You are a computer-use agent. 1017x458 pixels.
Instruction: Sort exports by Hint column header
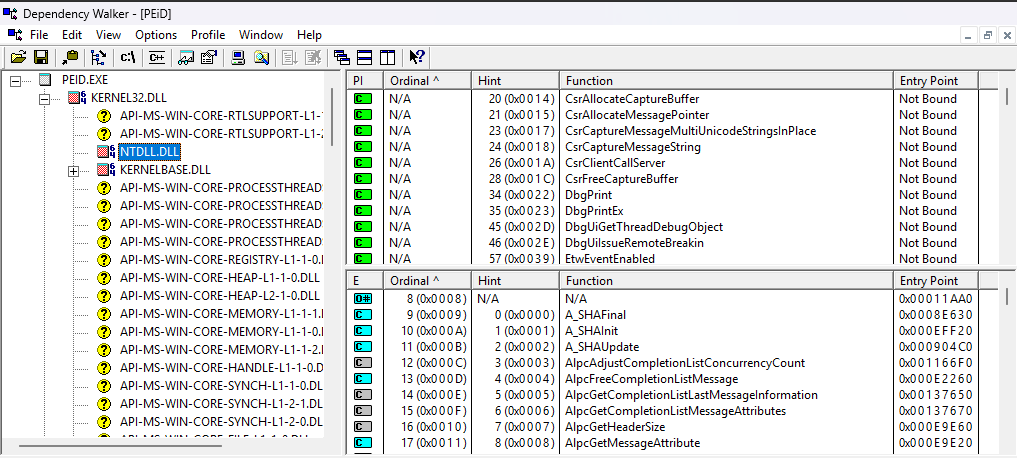click(516, 281)
